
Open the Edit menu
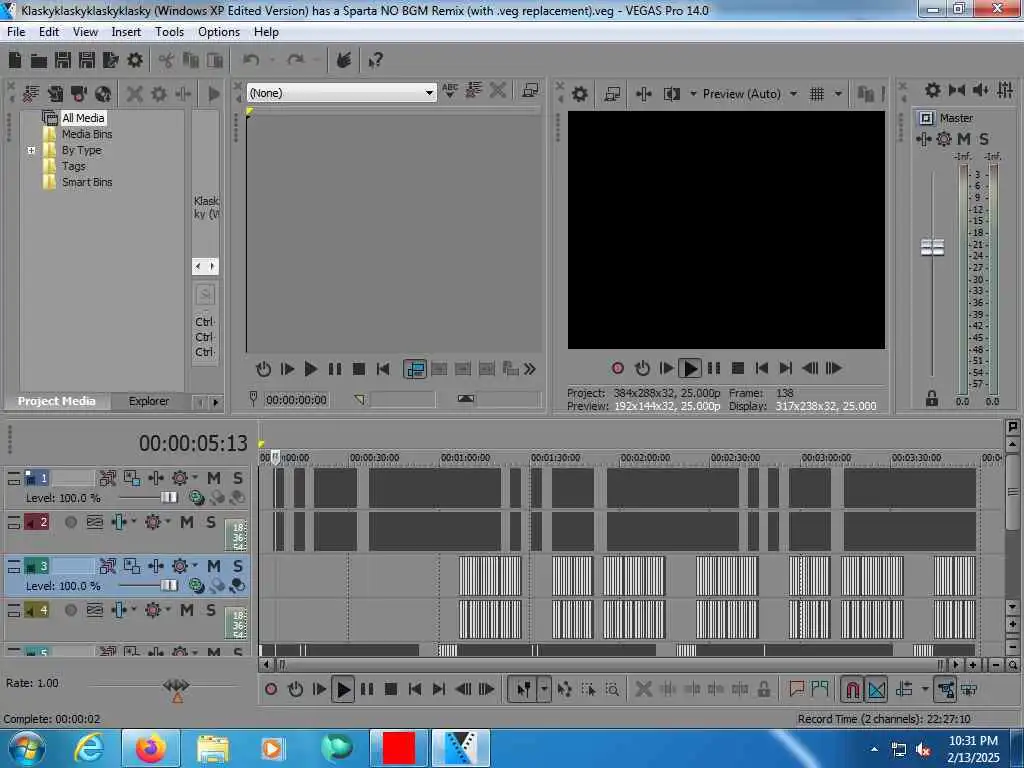point(49,32)
